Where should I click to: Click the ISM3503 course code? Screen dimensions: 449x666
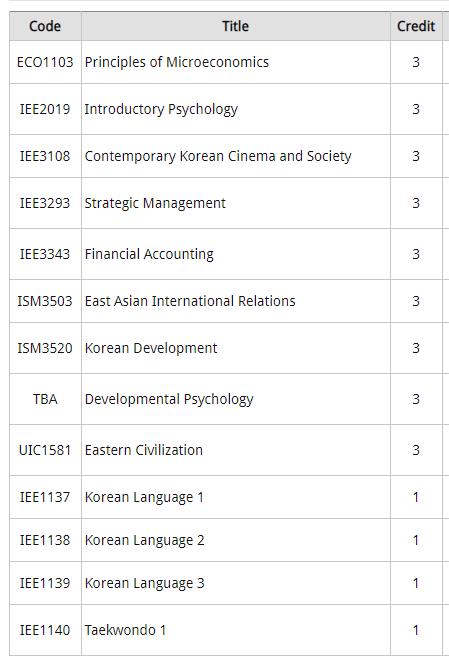coord(45,301)
